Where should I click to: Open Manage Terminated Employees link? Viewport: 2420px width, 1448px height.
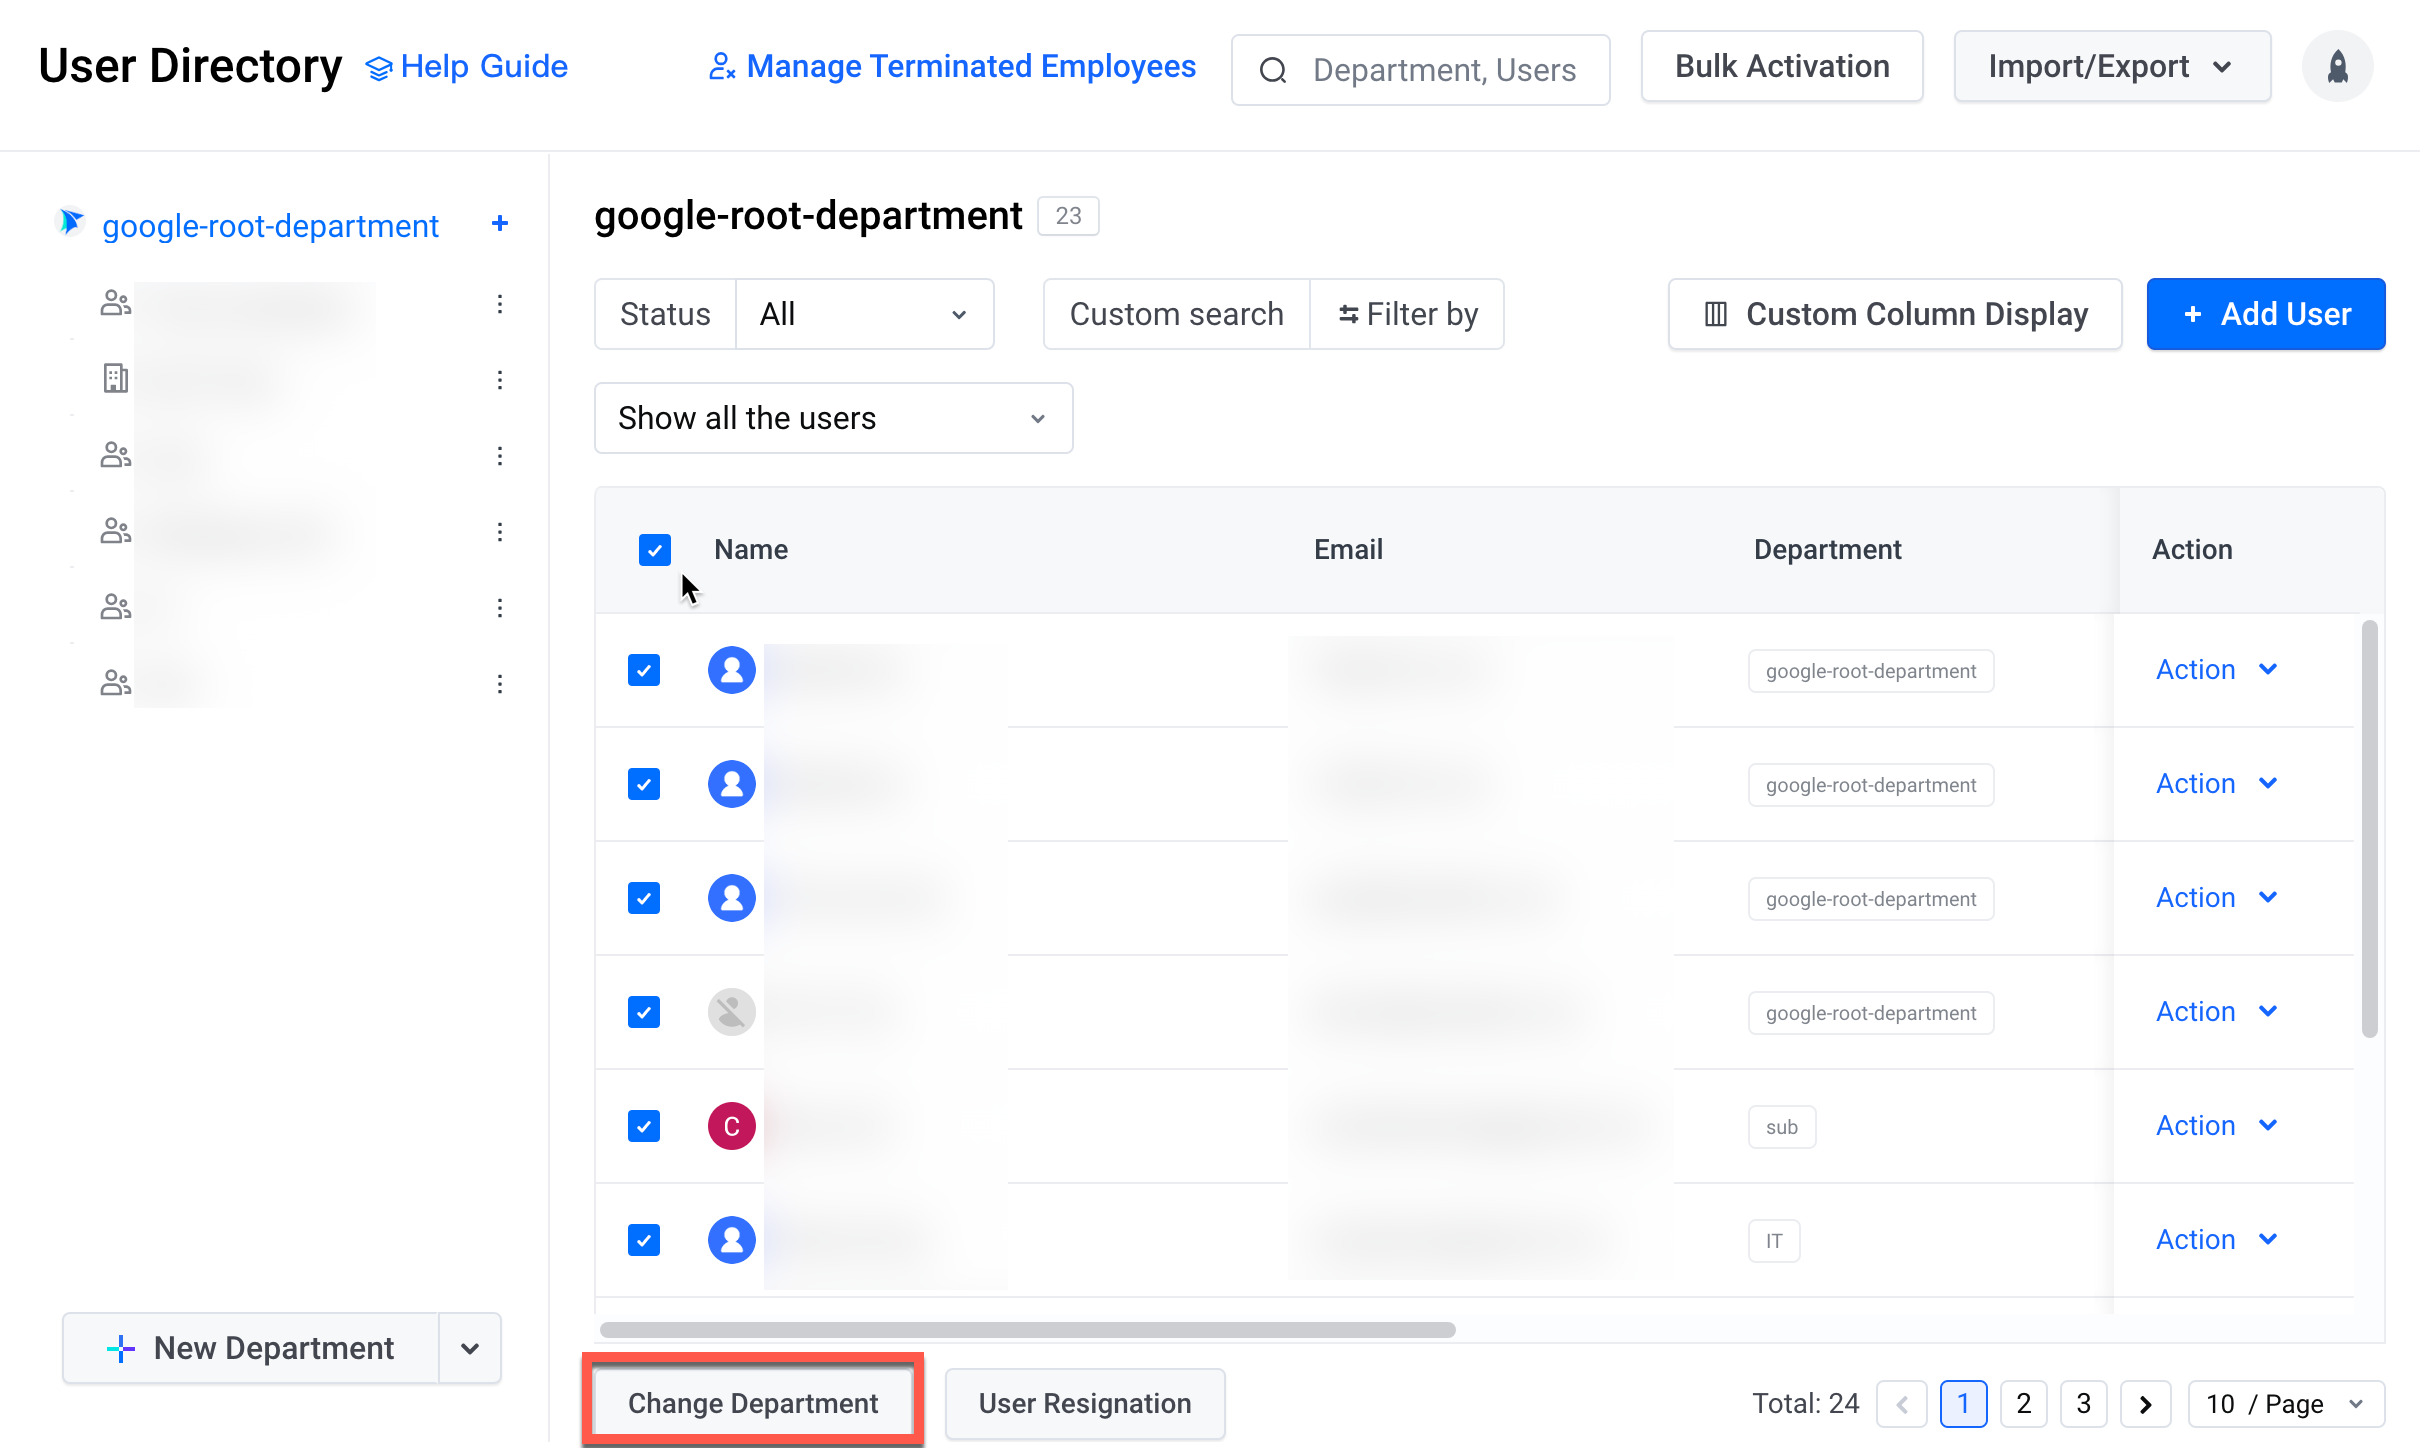point(953,67)
